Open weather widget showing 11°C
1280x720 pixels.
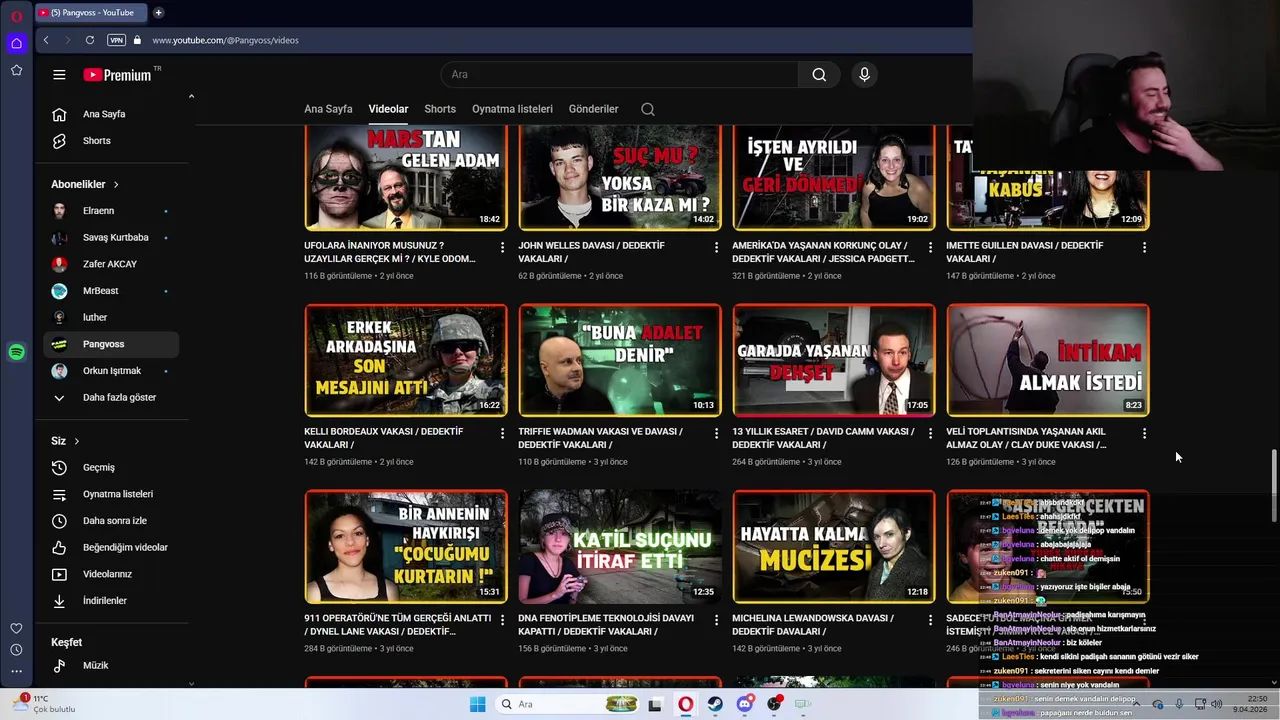pyautogui.click(x=45, y=704)
